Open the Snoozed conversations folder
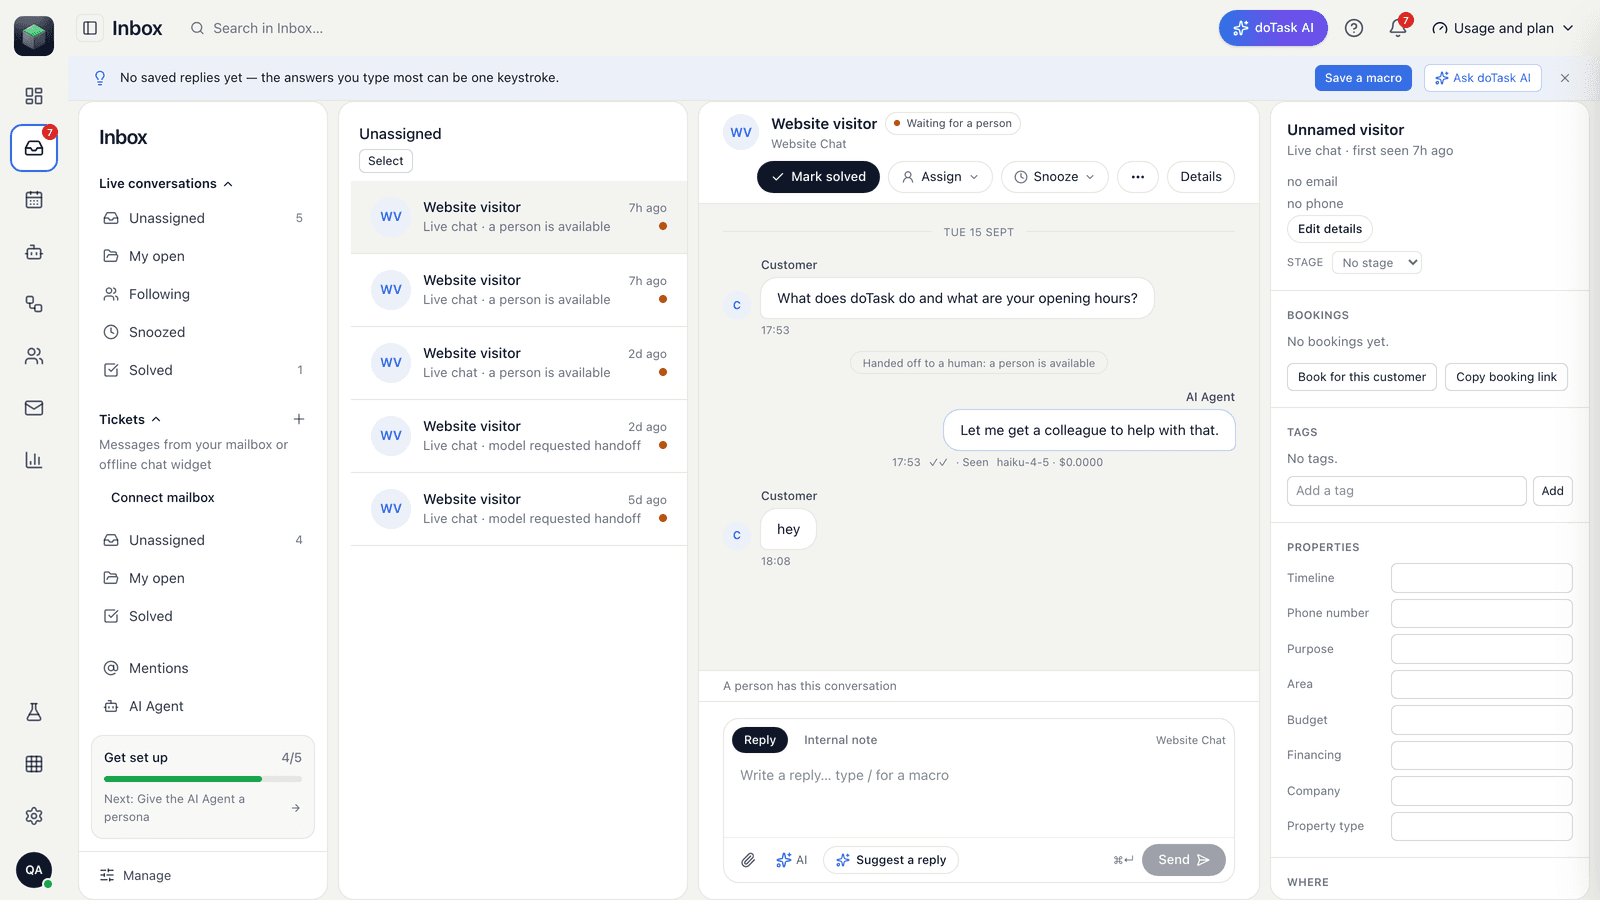 click(203, 332)
